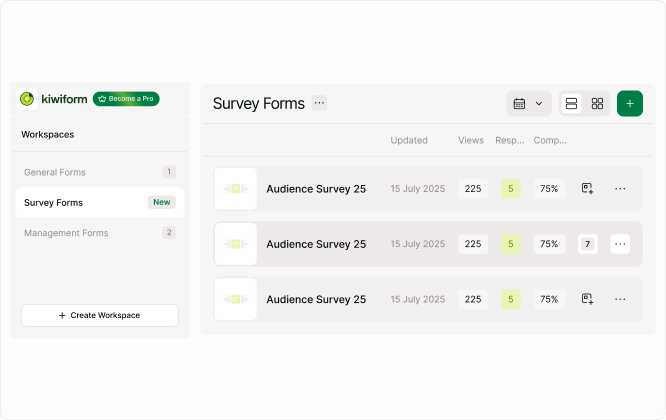Click the green add form button
The width and height of the screenshot is (666, 420).
629,103
